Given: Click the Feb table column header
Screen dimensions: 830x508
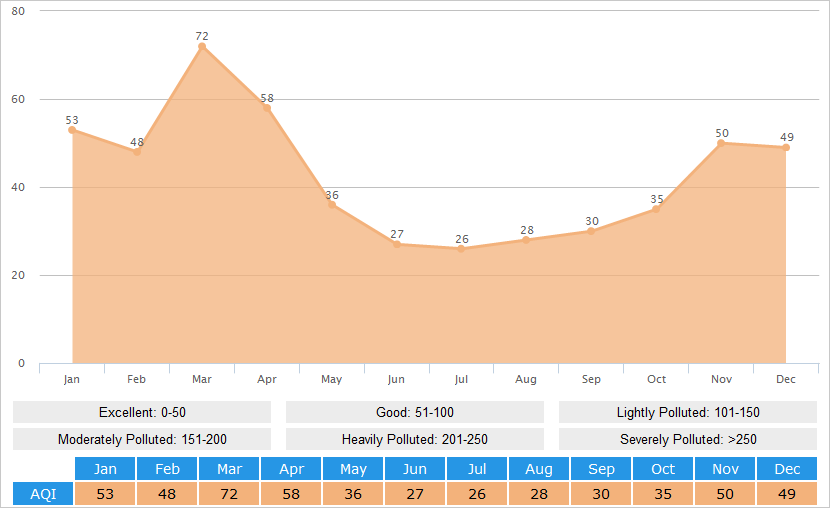Looking at the screenshot, I should click(x=167, y=469).
